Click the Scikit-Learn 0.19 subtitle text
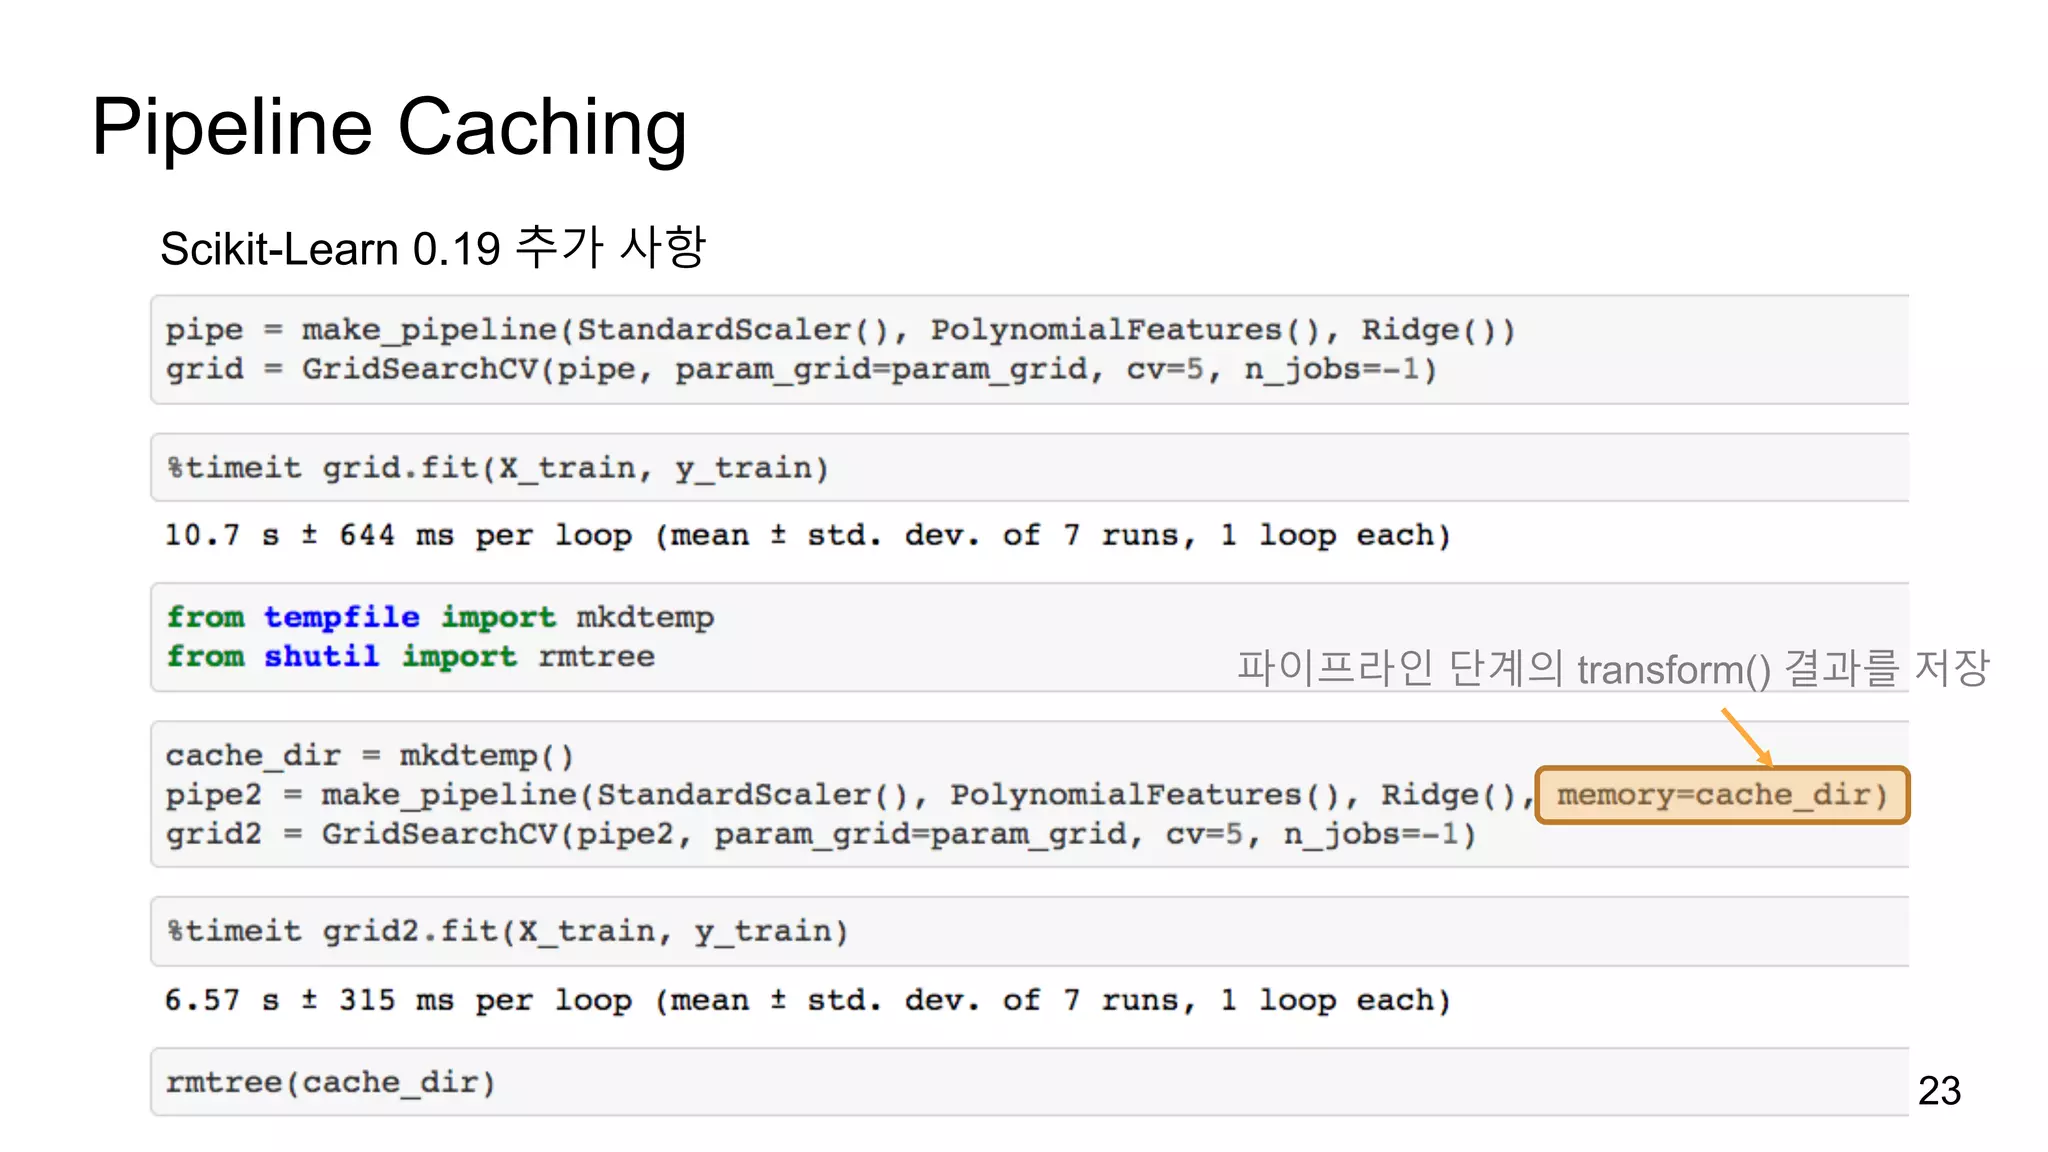The height and width of the screenshot is (1152, 2048). (432, 248)
